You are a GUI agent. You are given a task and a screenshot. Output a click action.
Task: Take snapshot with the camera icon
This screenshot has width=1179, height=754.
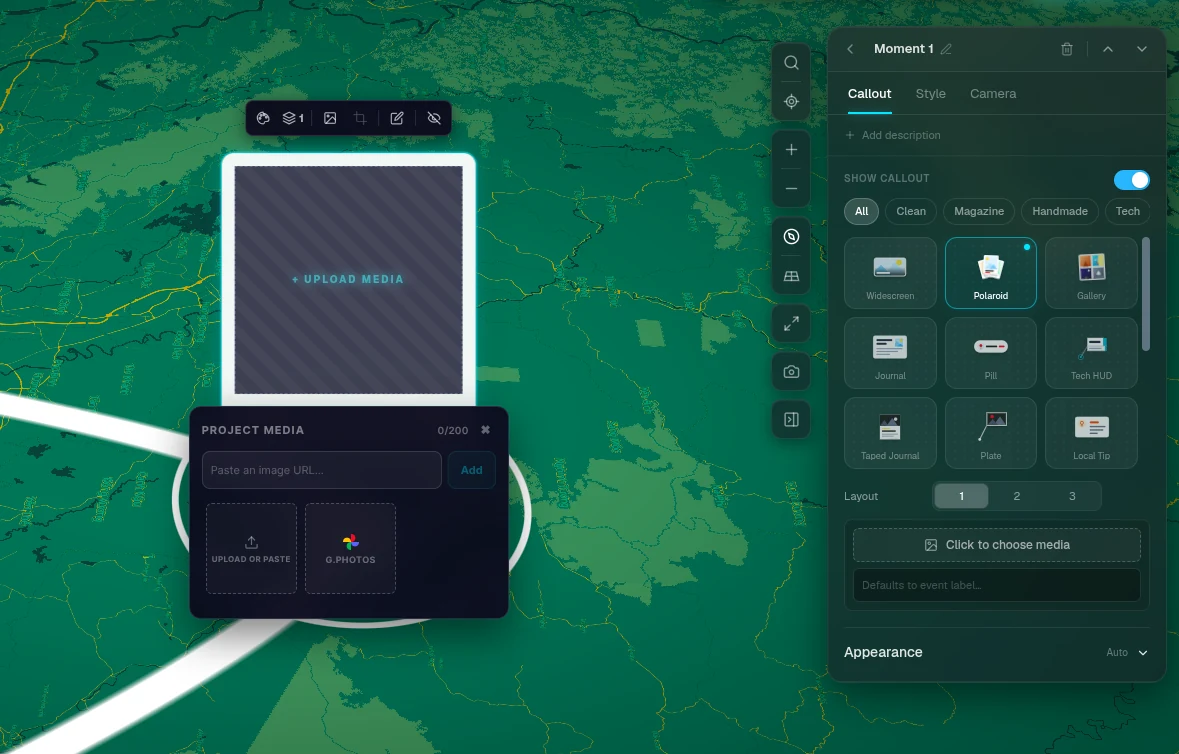pyautogui.click(x=791, y=371)
